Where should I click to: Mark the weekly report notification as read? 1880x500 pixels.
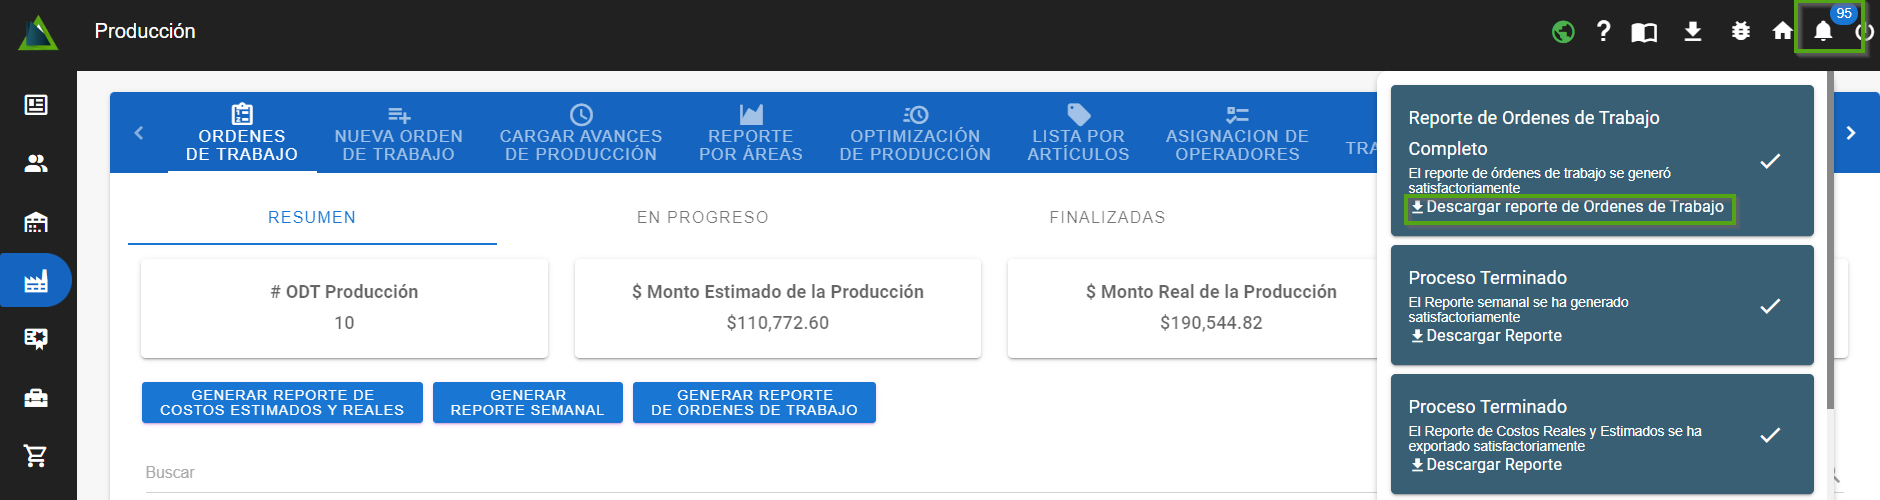click(x=1770, y=306)
